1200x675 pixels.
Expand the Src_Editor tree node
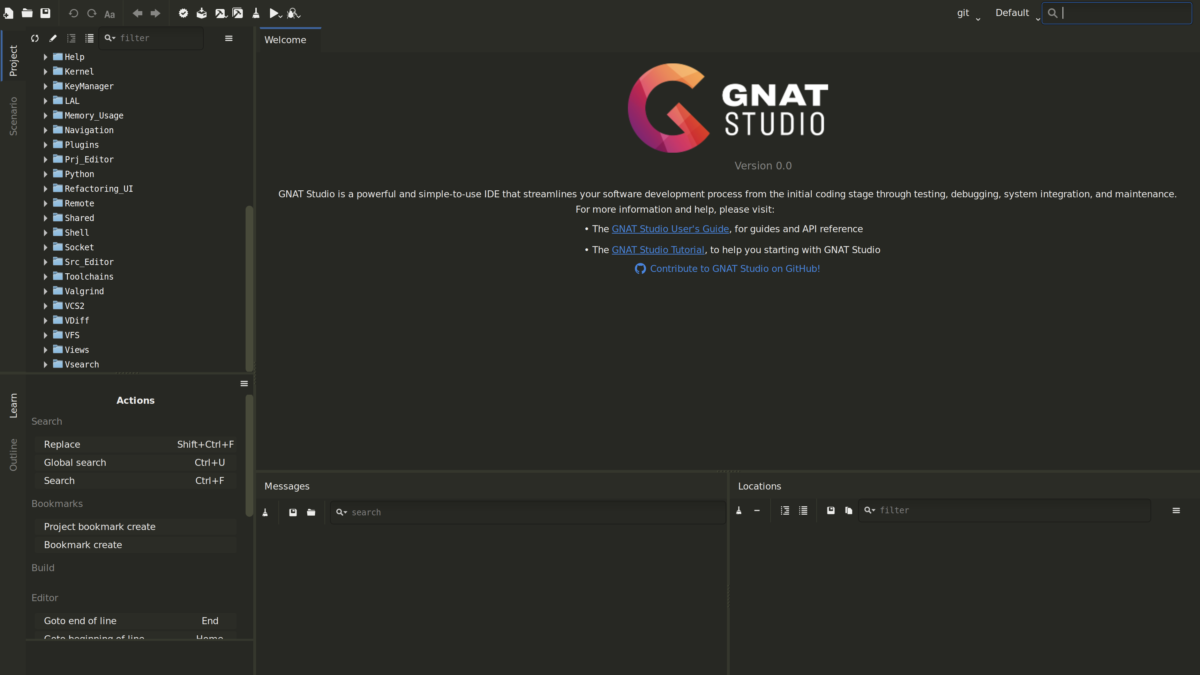[46, 262]
